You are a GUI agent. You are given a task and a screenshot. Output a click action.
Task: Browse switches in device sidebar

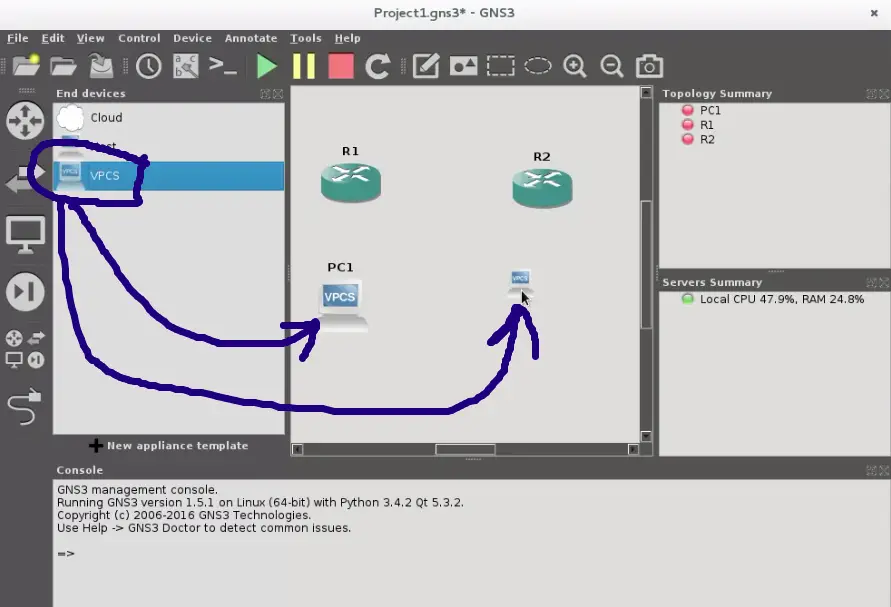(25, 177)
